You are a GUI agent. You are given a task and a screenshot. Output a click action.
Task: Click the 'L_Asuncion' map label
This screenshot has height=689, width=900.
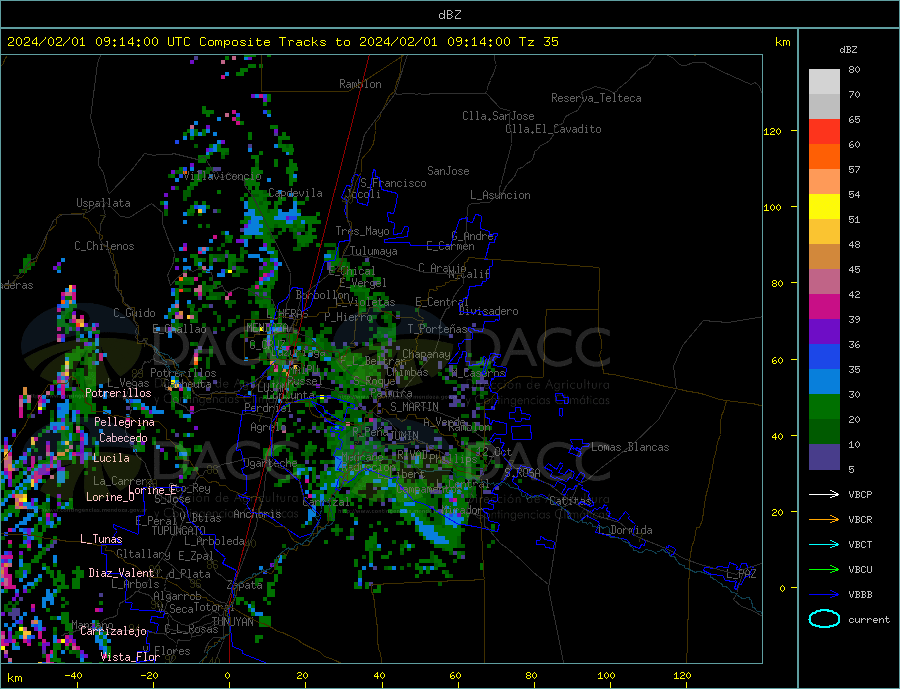pyautogui.click(x=501, y=195)
